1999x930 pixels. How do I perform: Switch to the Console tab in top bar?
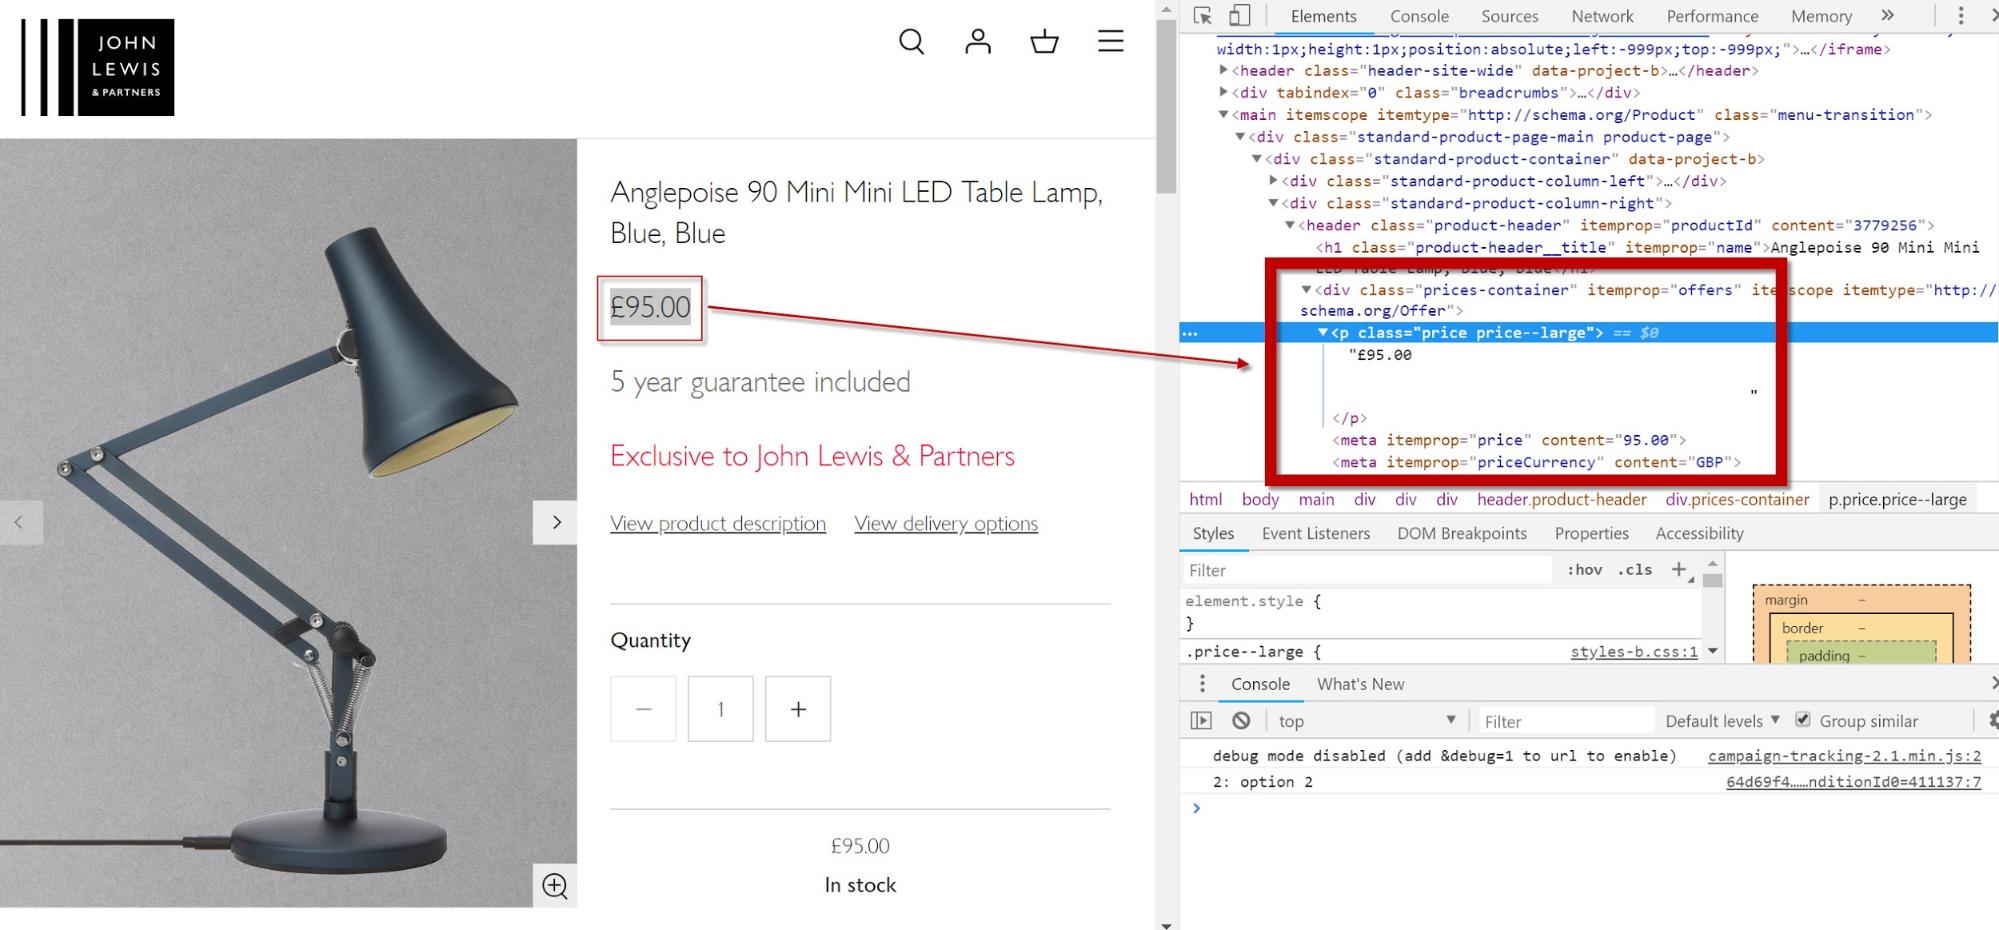1419,16
